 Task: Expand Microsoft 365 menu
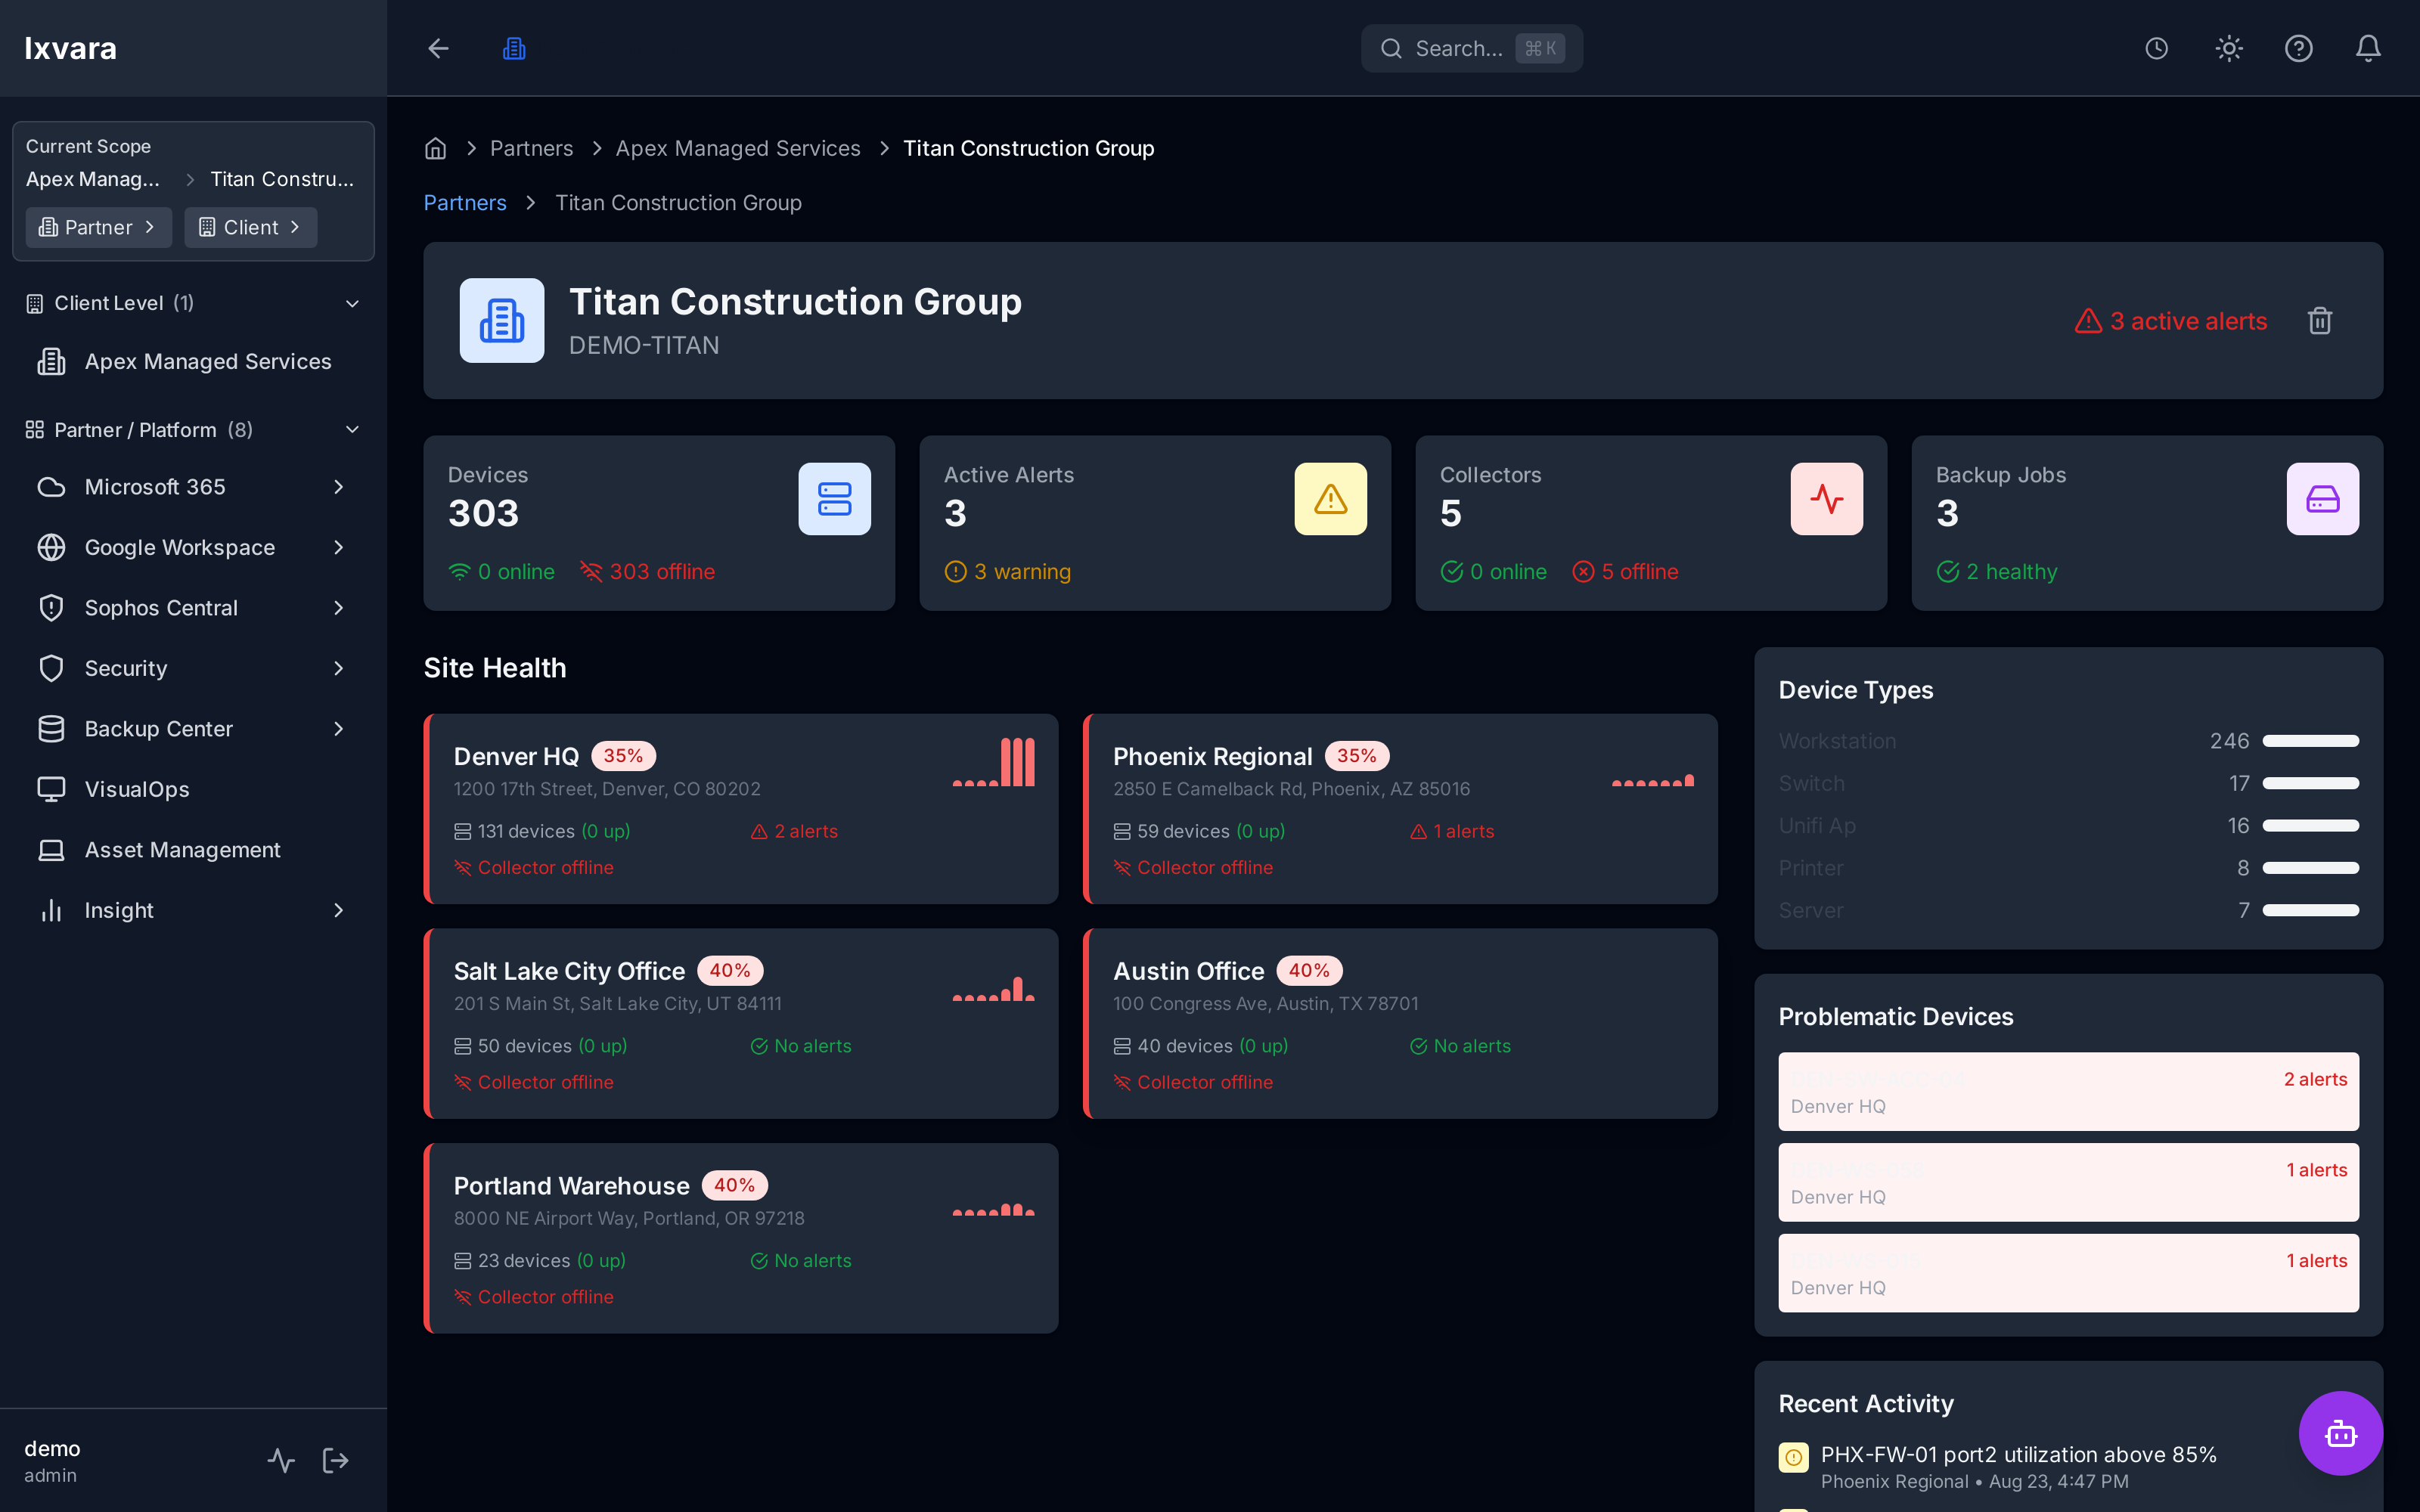[193, 487]
